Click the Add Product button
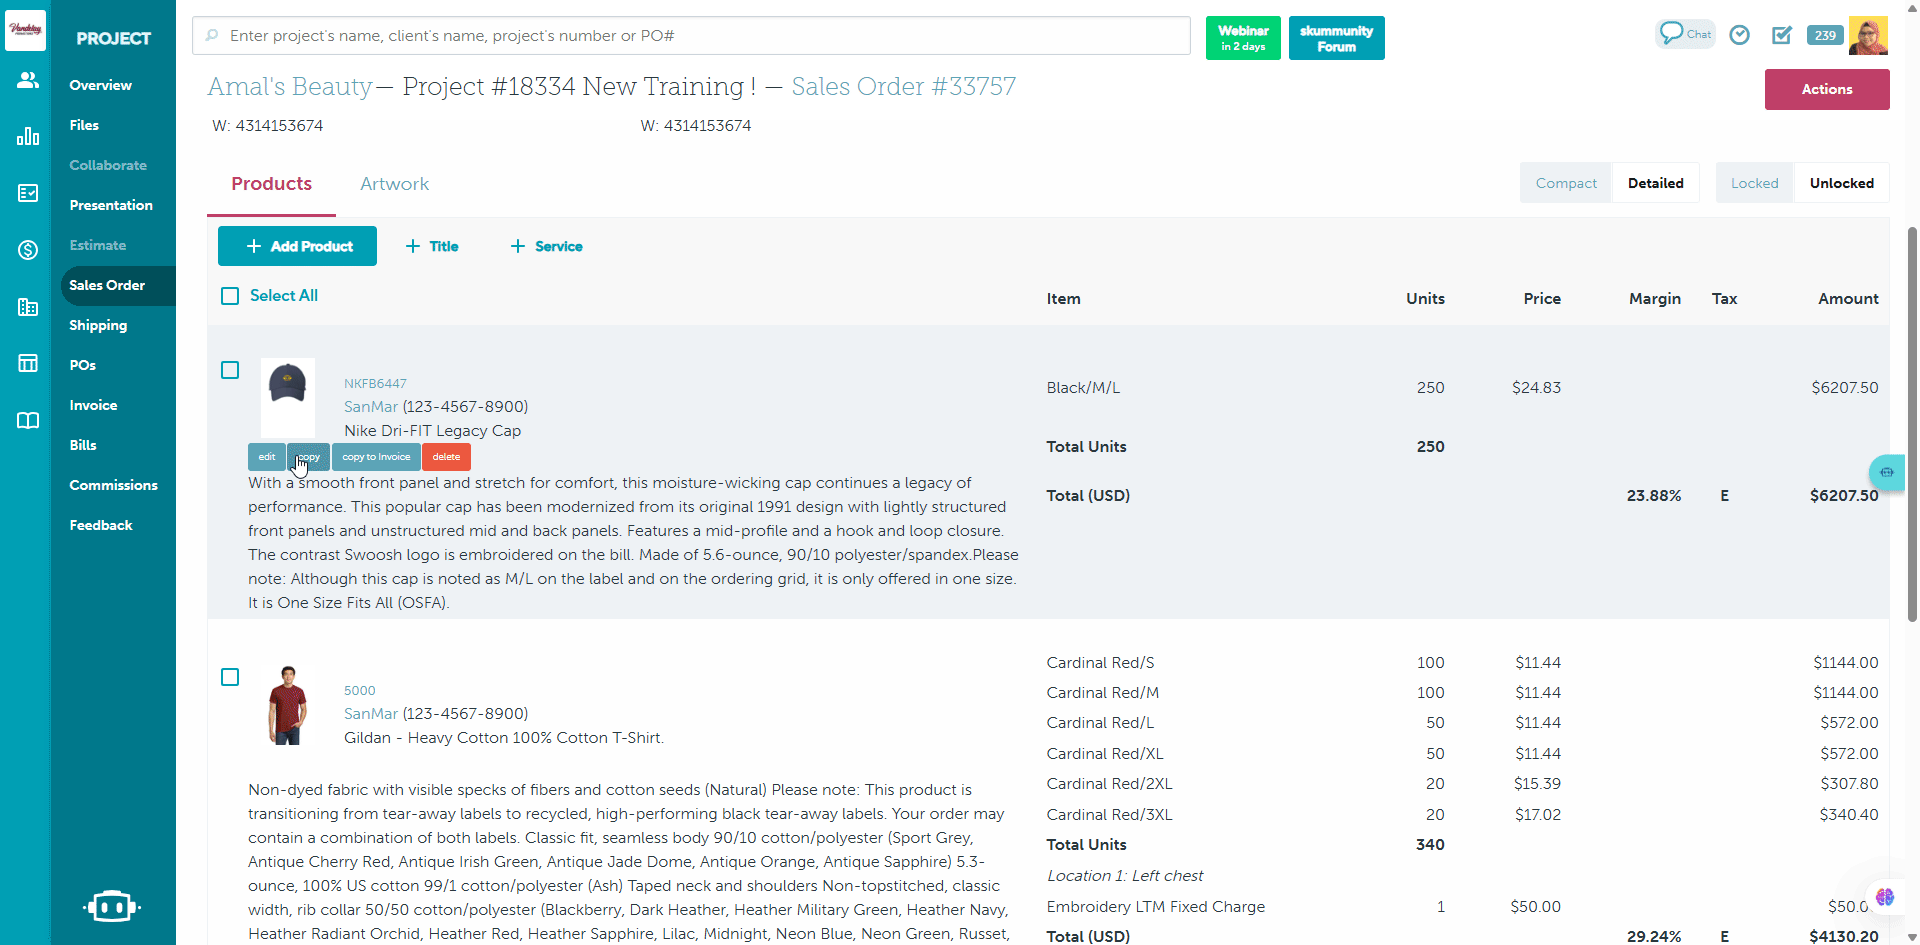The width and height of the screenshot is (1920, 945). pyautogui.click(x=297, y=246)
